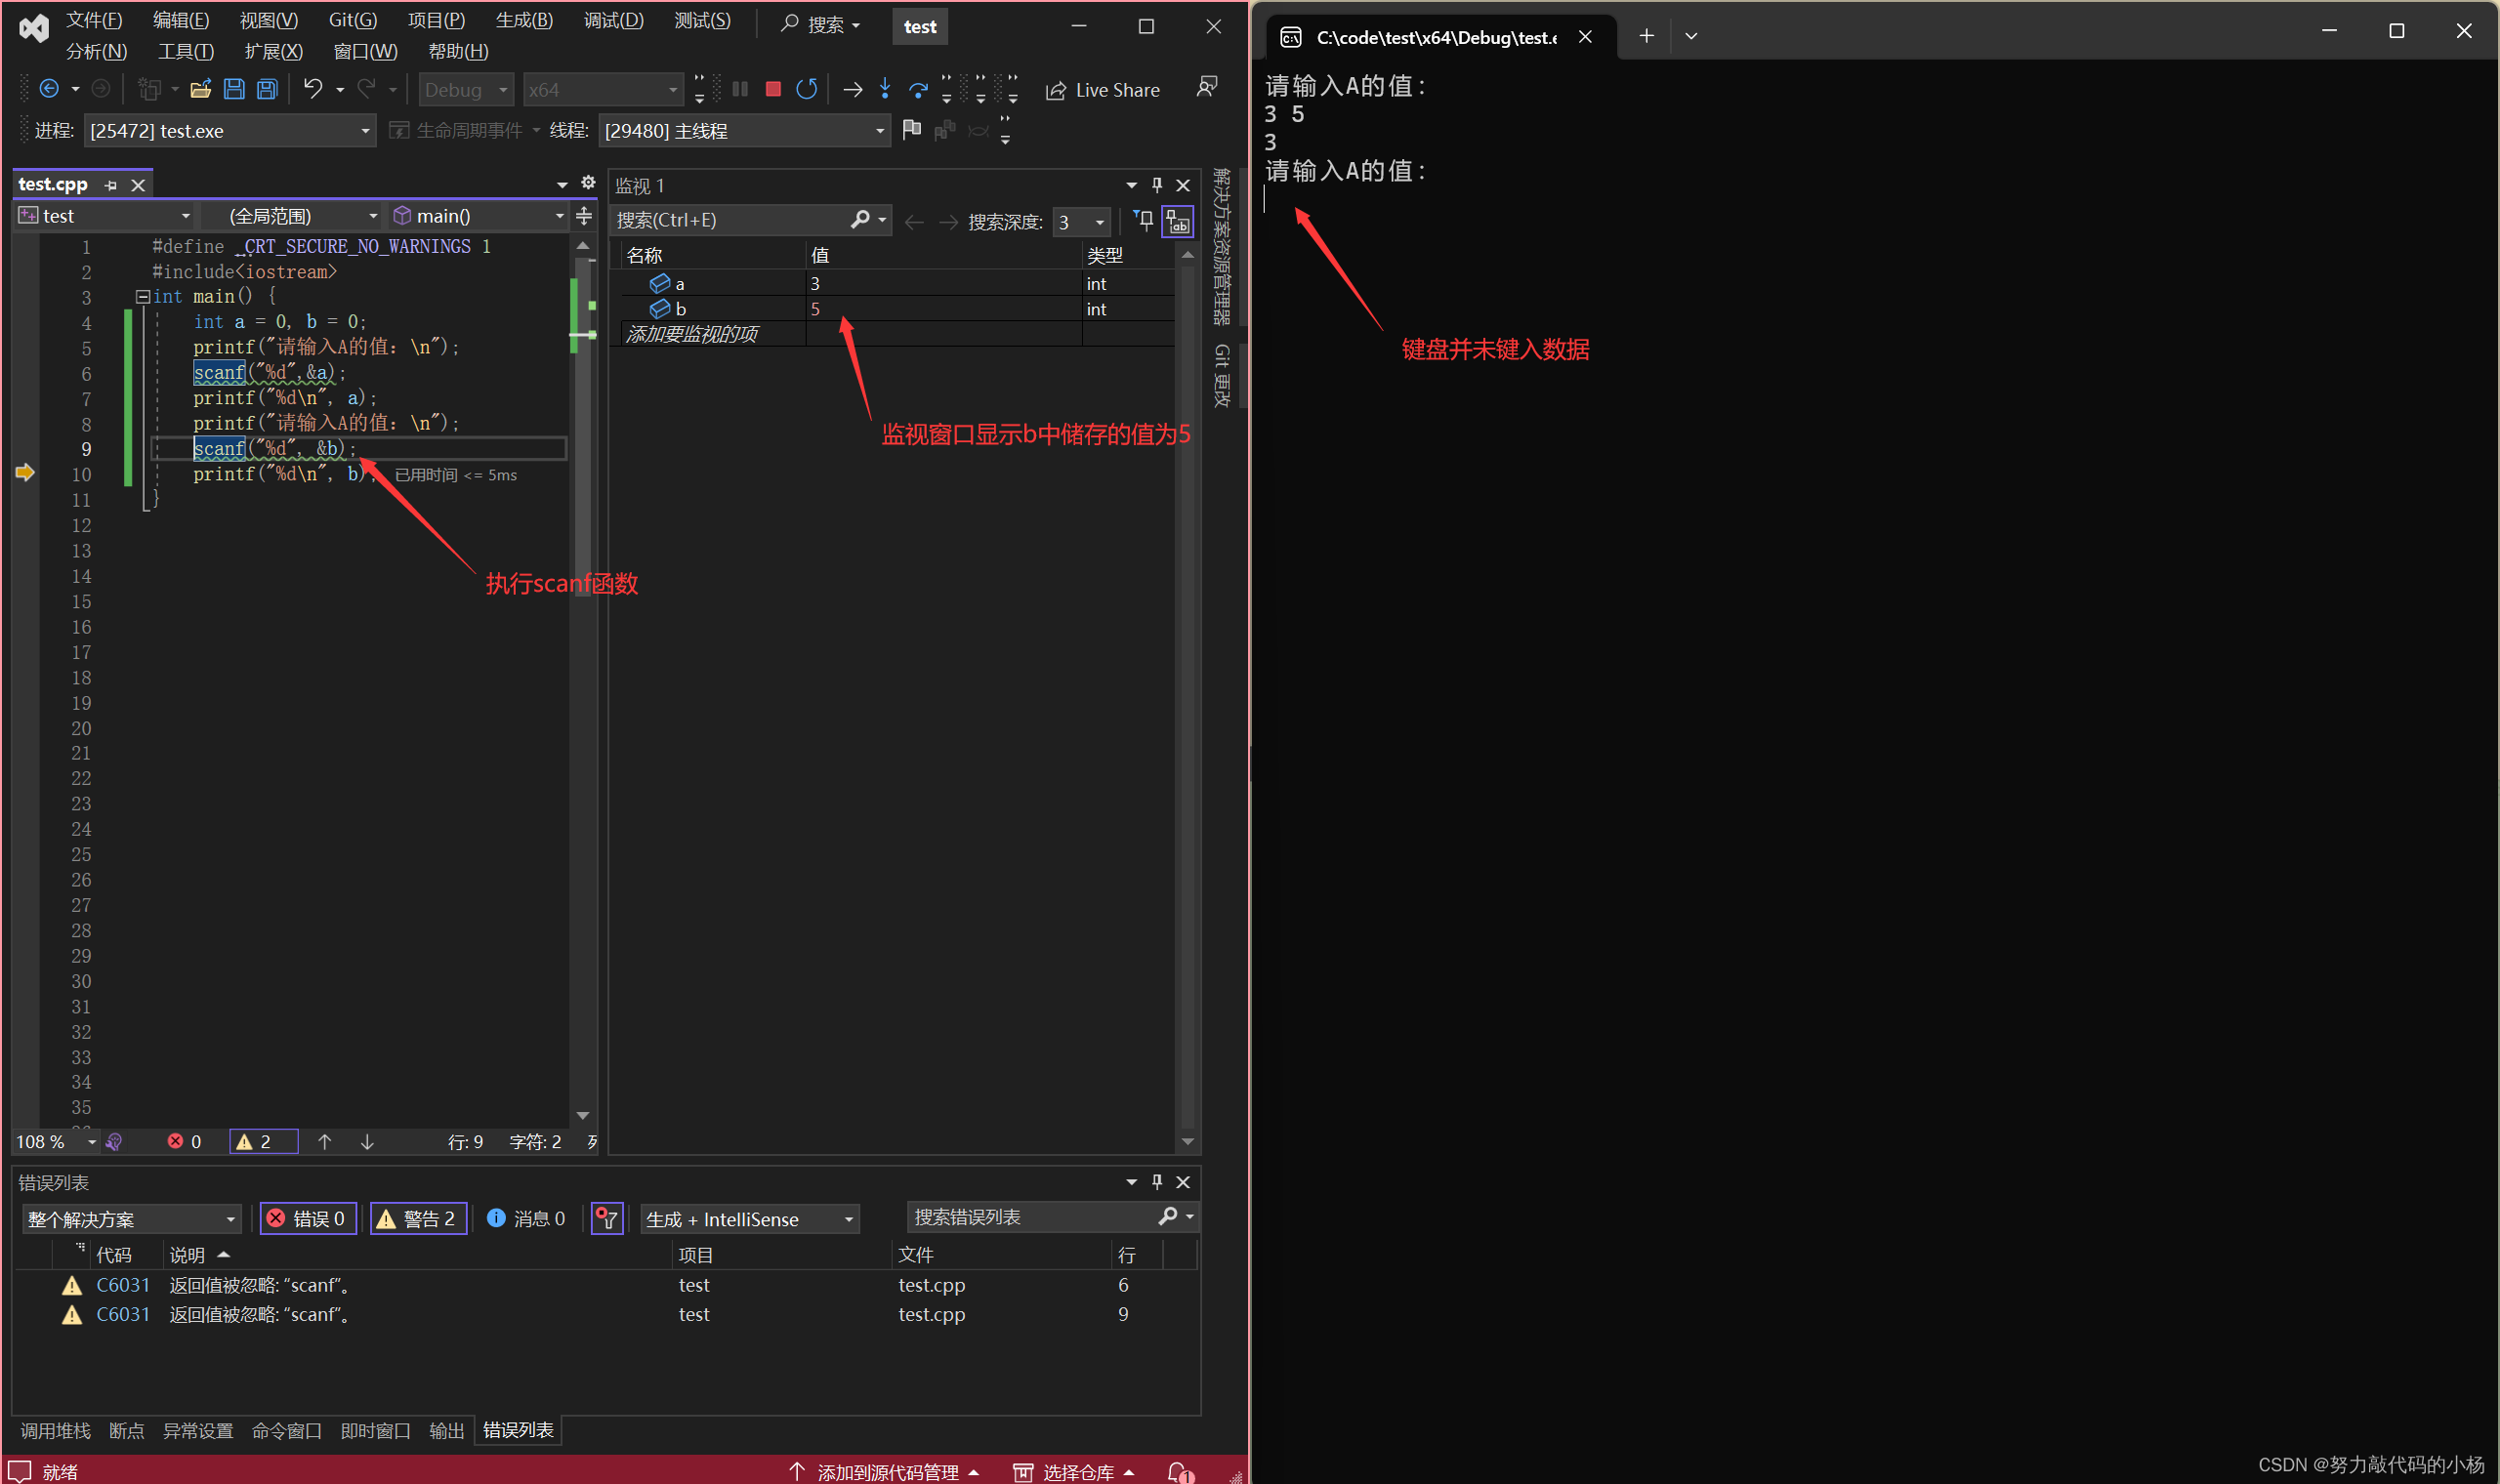
Task: Toggle the 错误 0 errors filter
Action: click(308, 1218)
